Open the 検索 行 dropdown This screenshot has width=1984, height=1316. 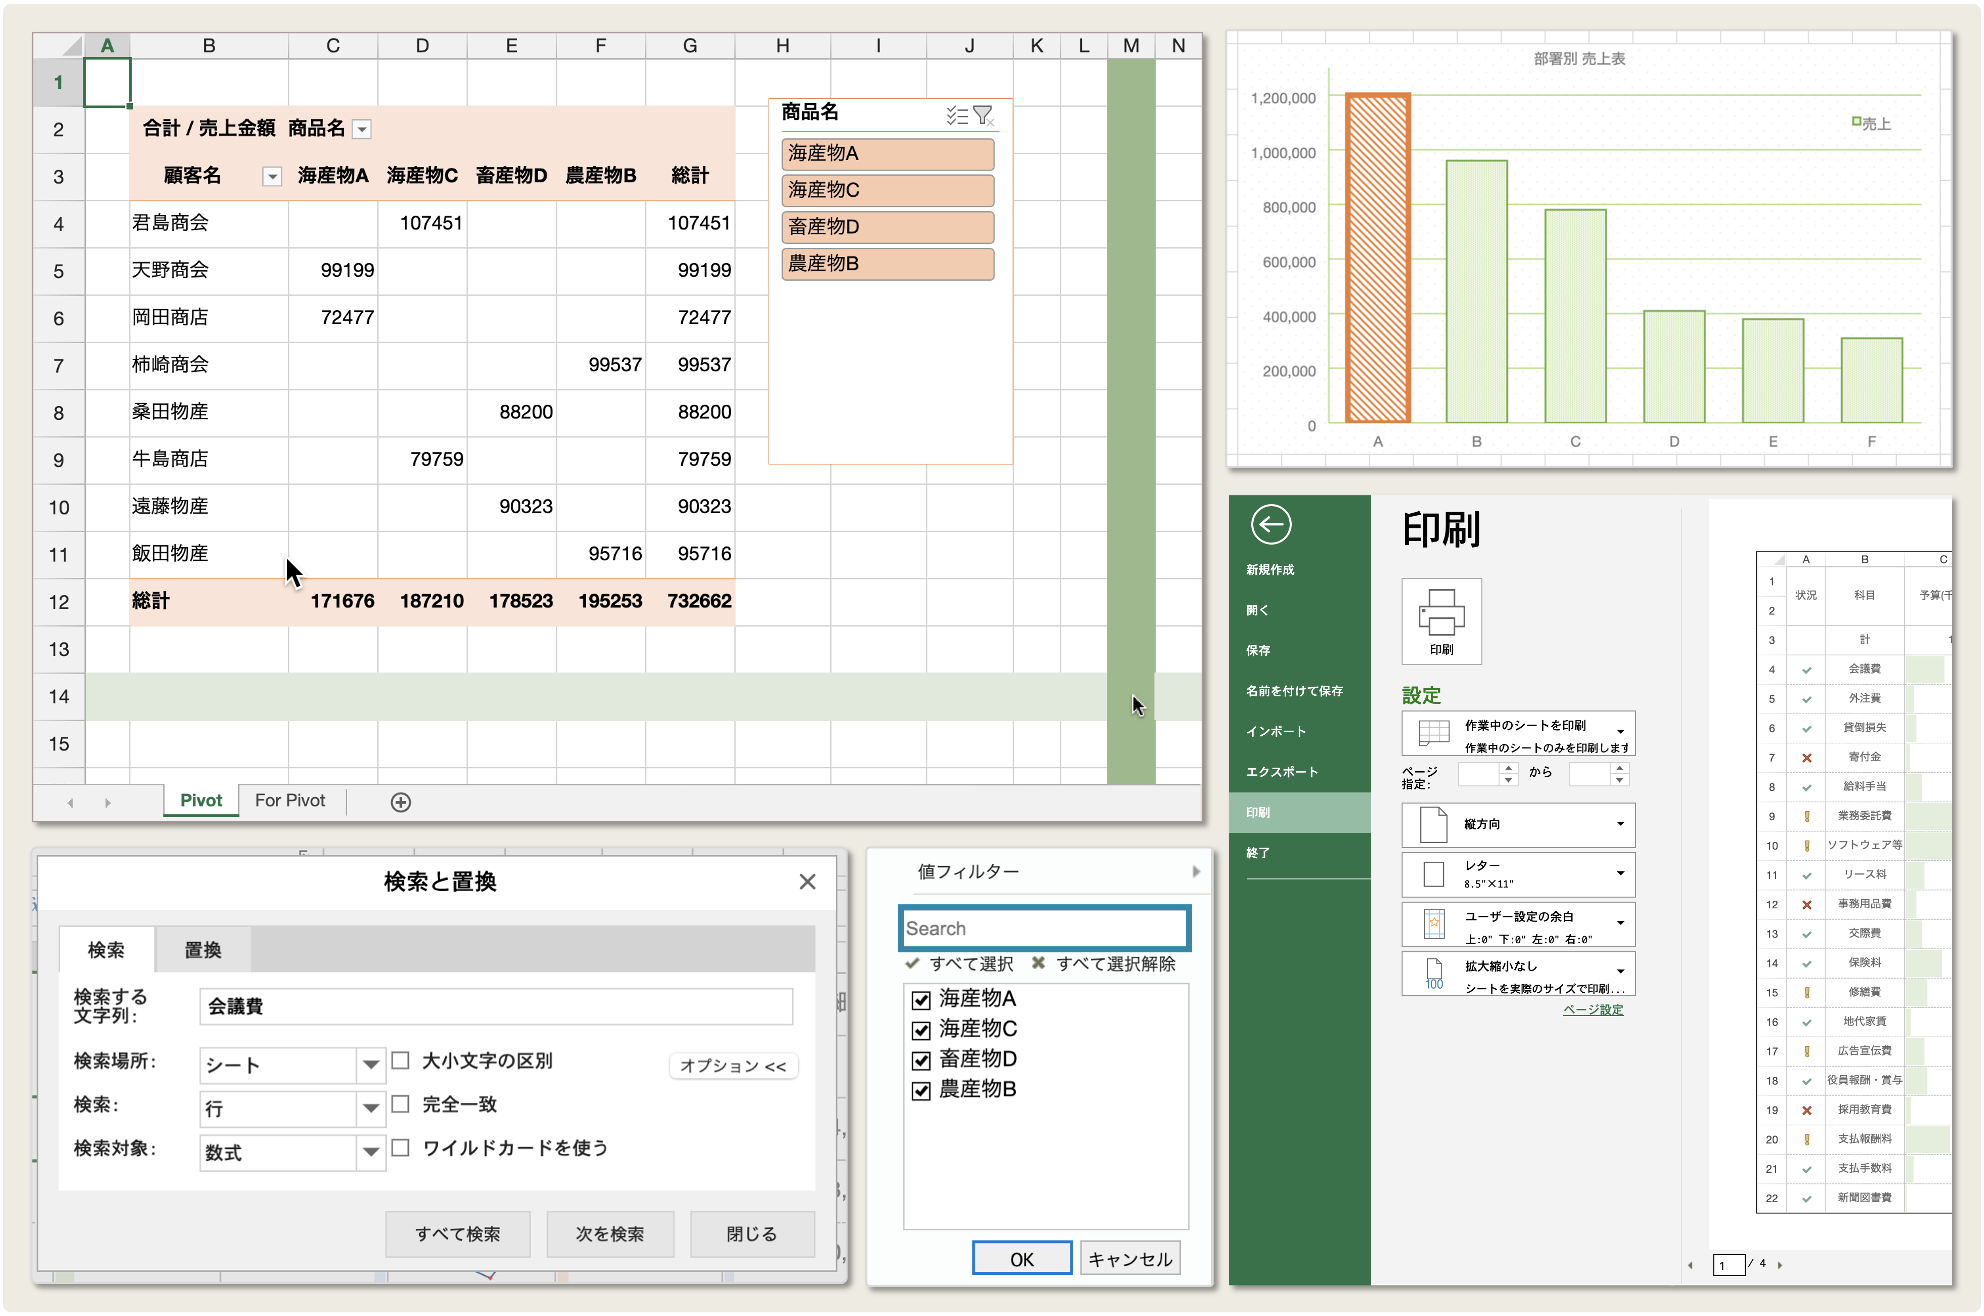point(371,1108)
